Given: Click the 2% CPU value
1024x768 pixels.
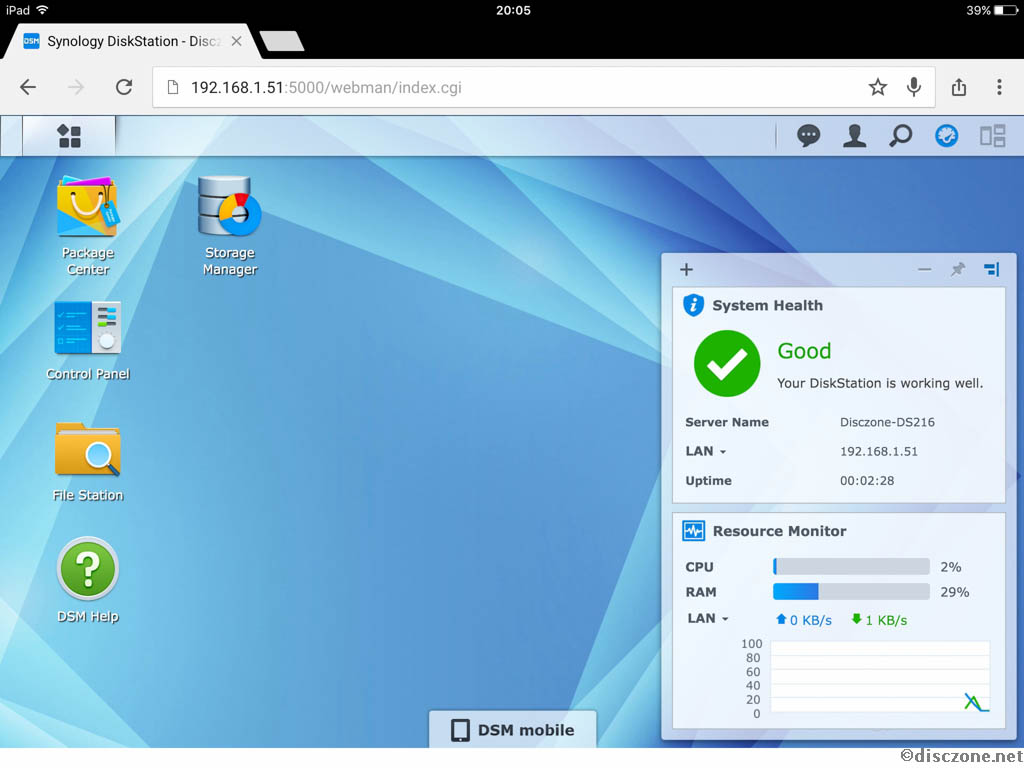Looking at the screenshot, I should 950,567.
